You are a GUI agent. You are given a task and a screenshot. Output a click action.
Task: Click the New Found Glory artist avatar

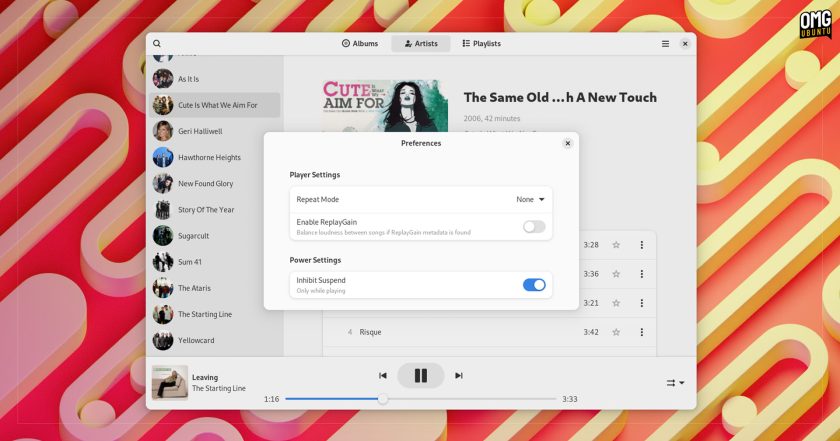(163, 183)
